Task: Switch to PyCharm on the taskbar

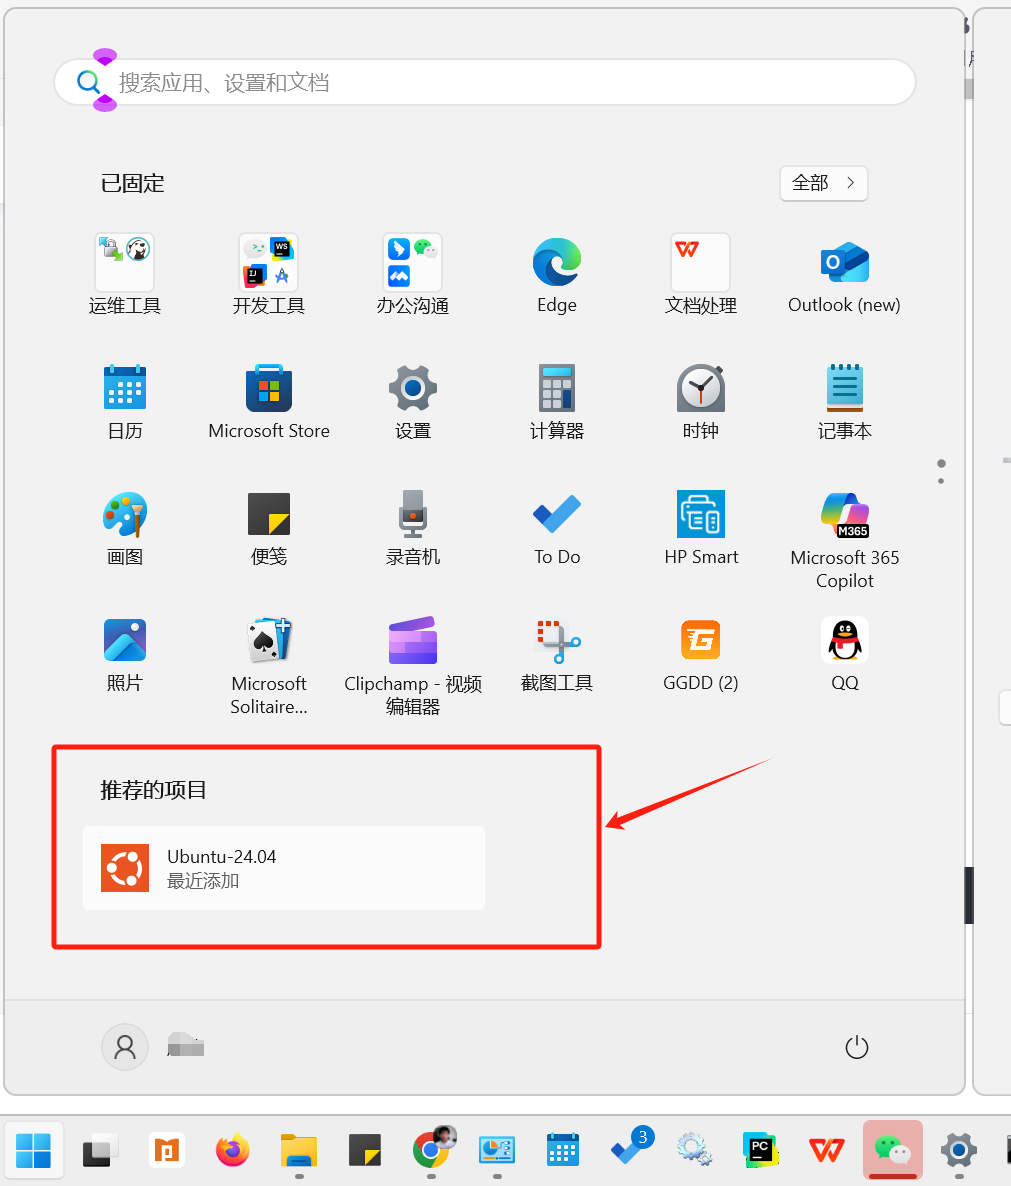Action: pyautogui.click(x=761, y=1150)
